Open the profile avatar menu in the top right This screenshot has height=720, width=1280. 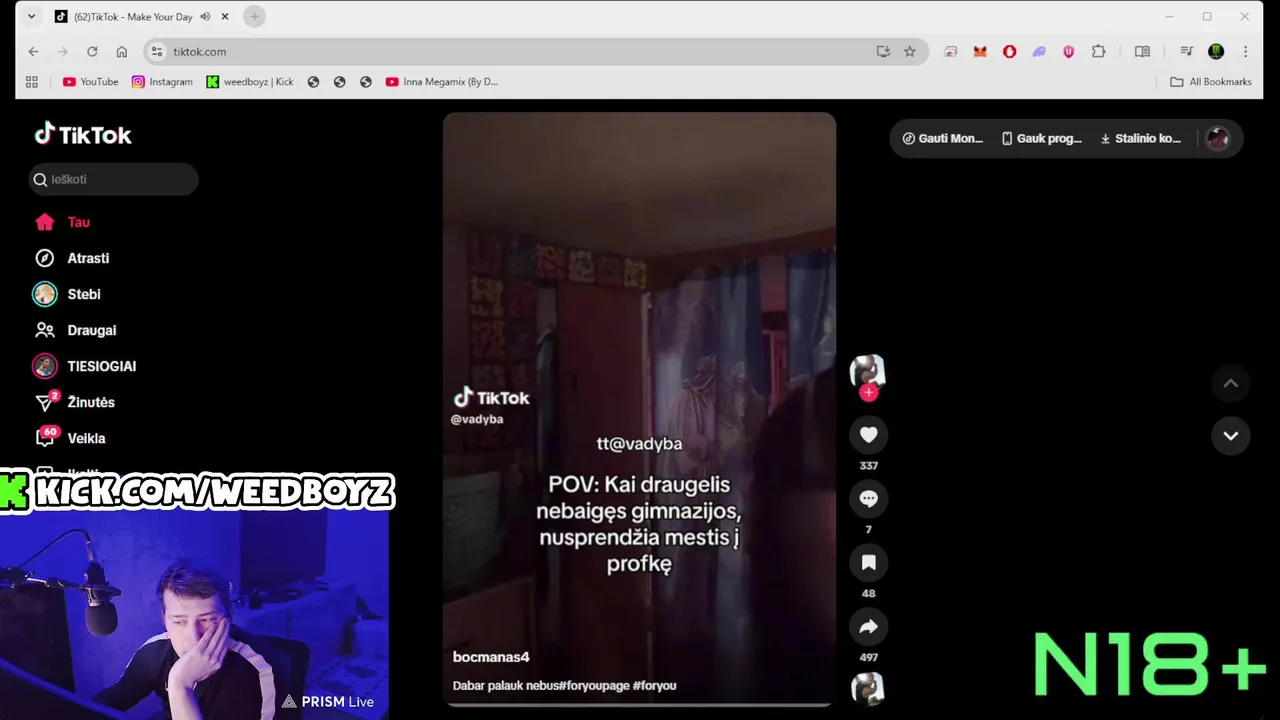(1217, 138)
